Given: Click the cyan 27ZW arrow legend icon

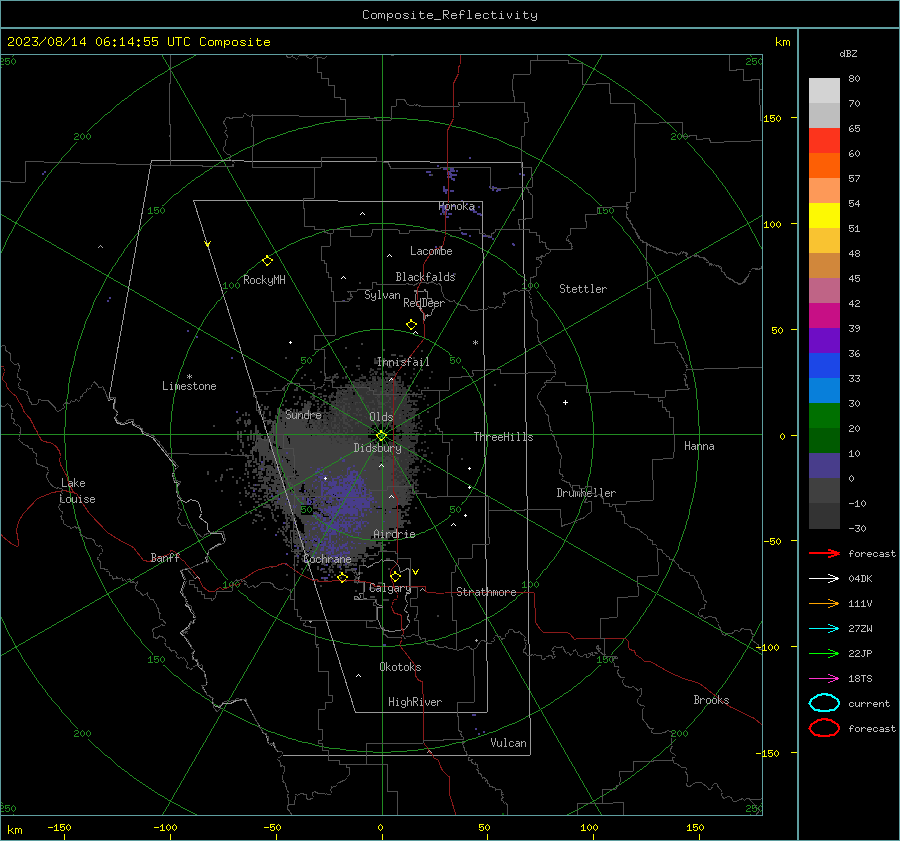Looking at the screenshot, I should coord(824,629).
